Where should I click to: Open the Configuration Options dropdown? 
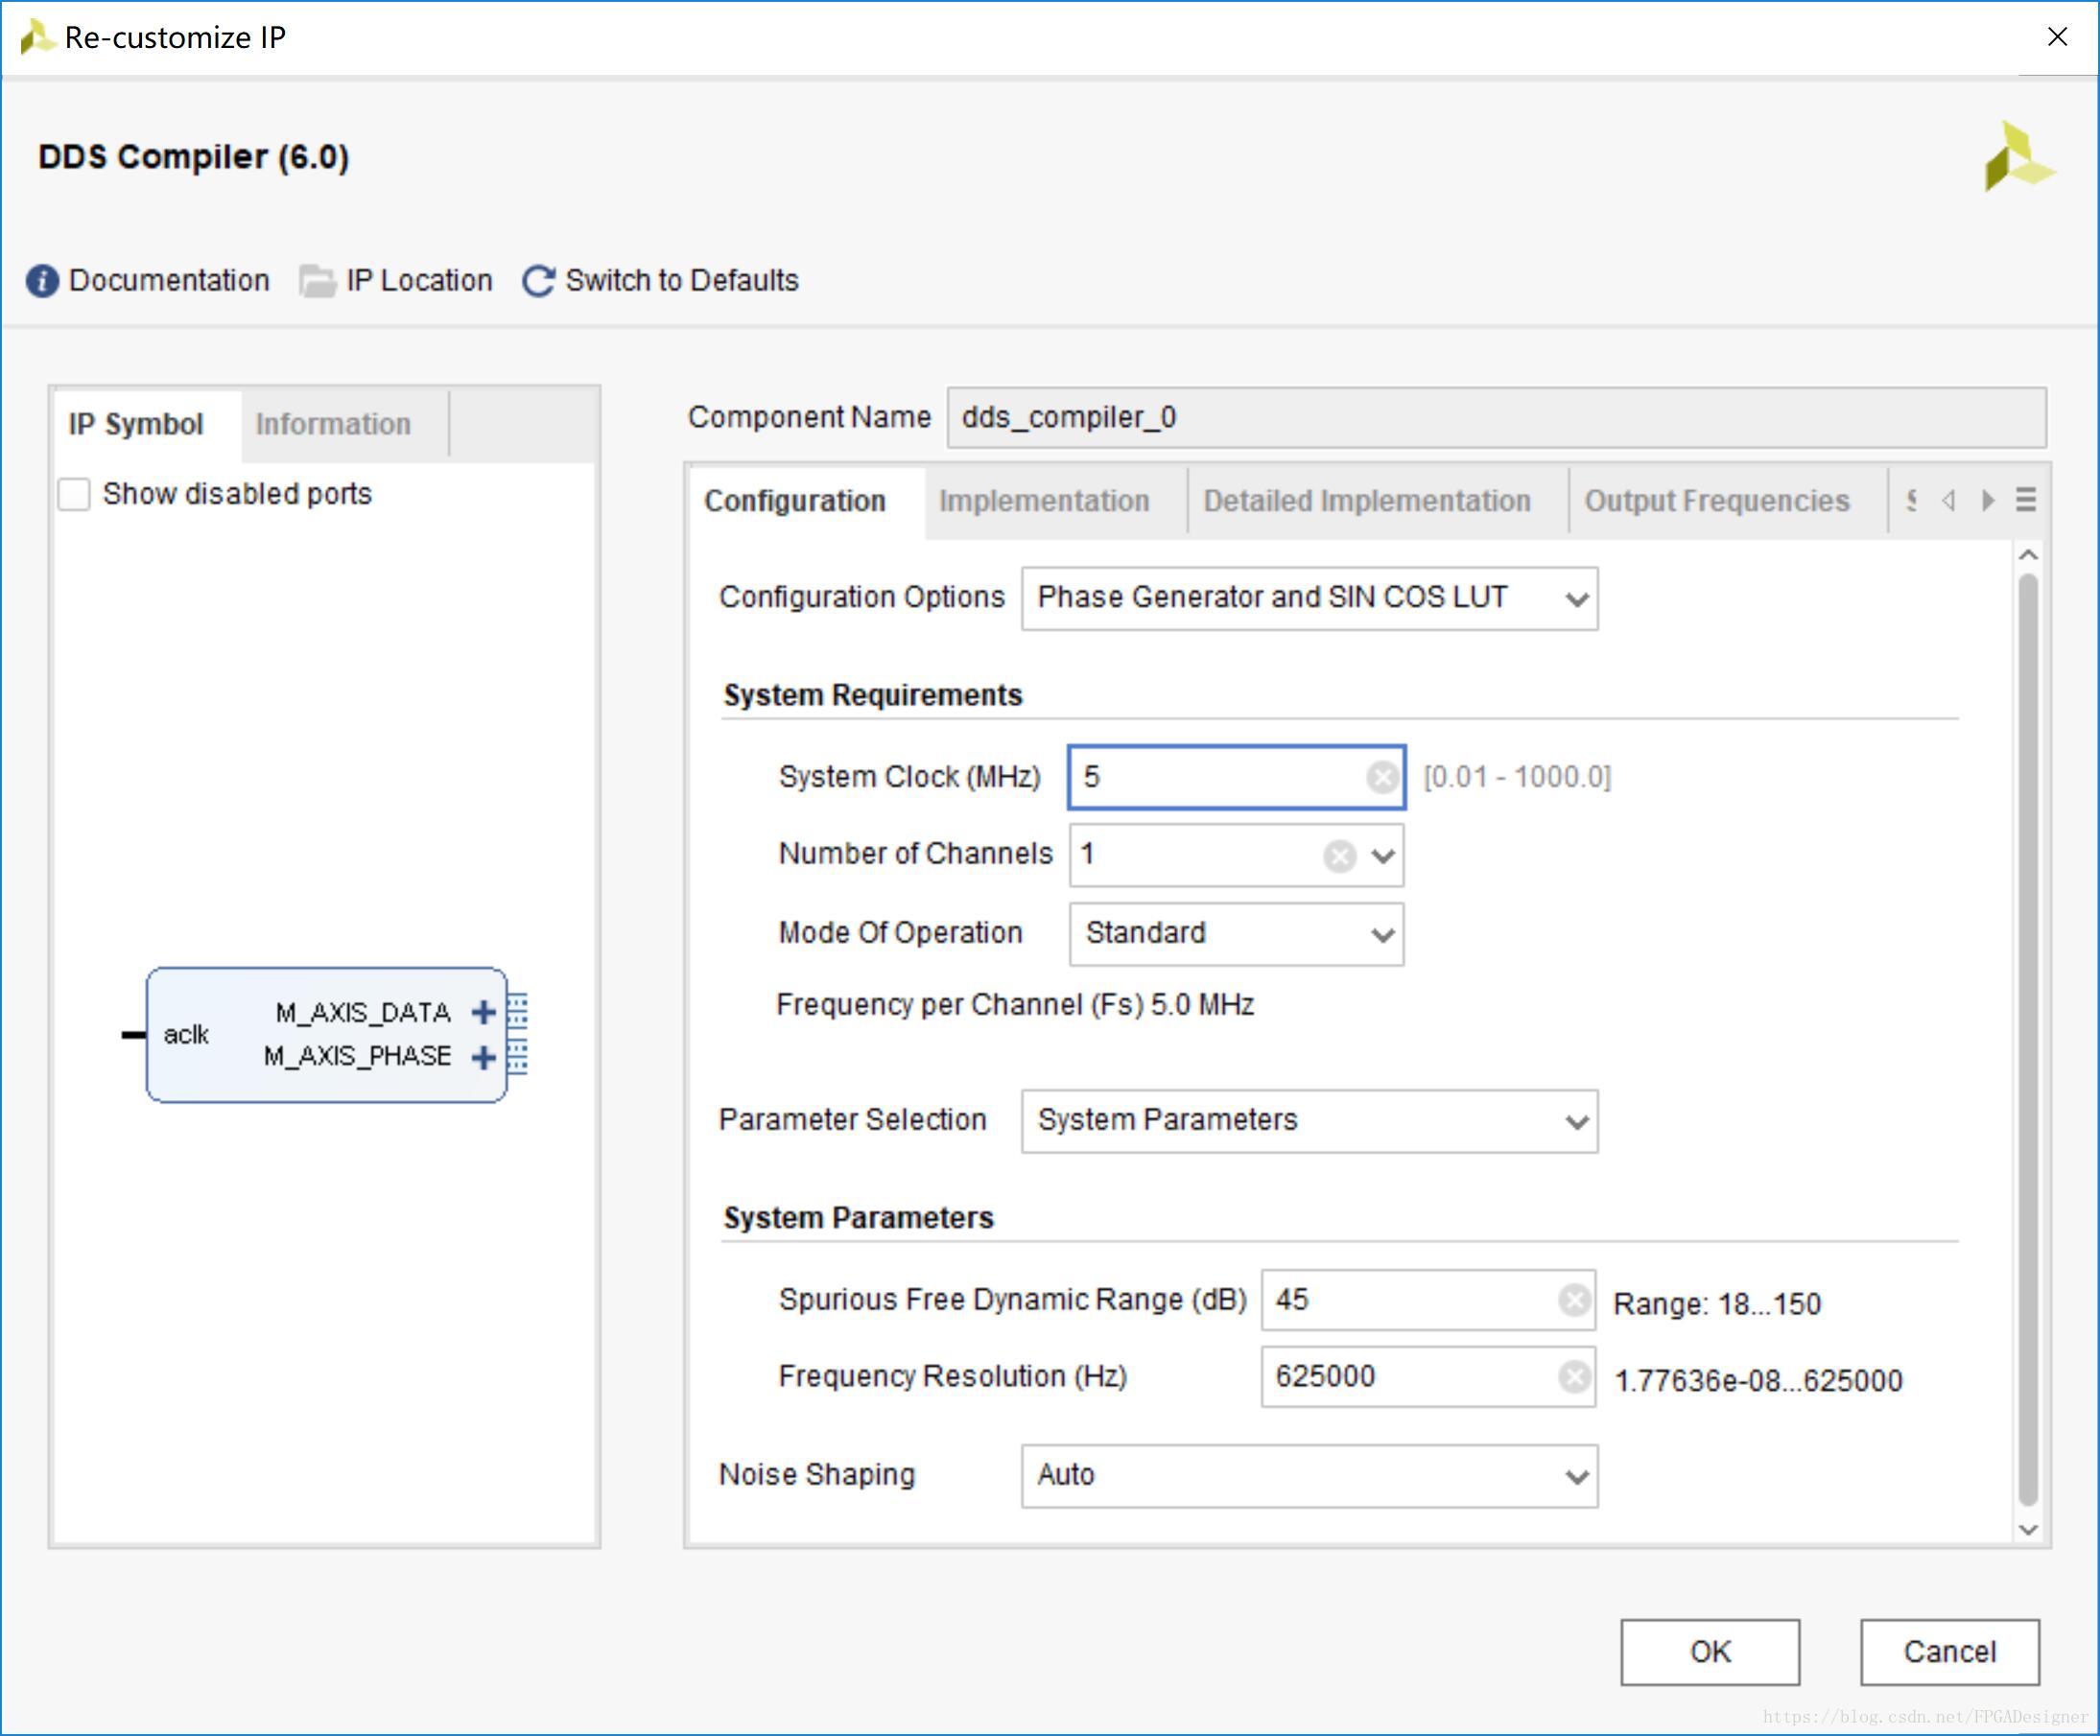click(x=1308, y=598)
